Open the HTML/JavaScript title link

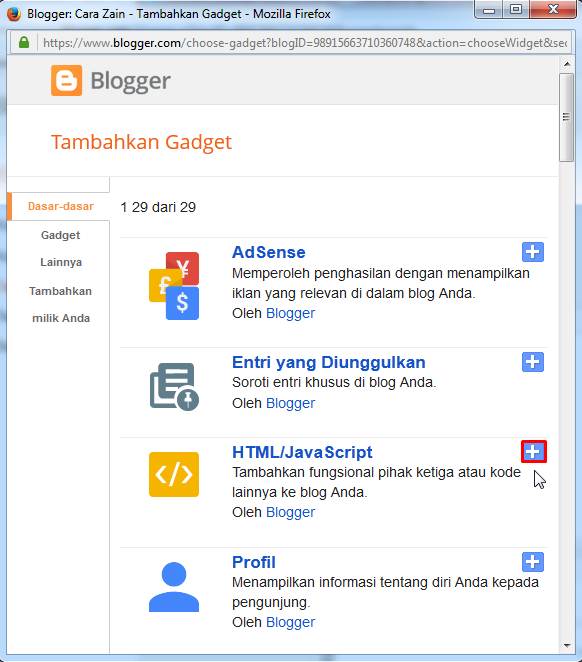click(x=302, y=452)
